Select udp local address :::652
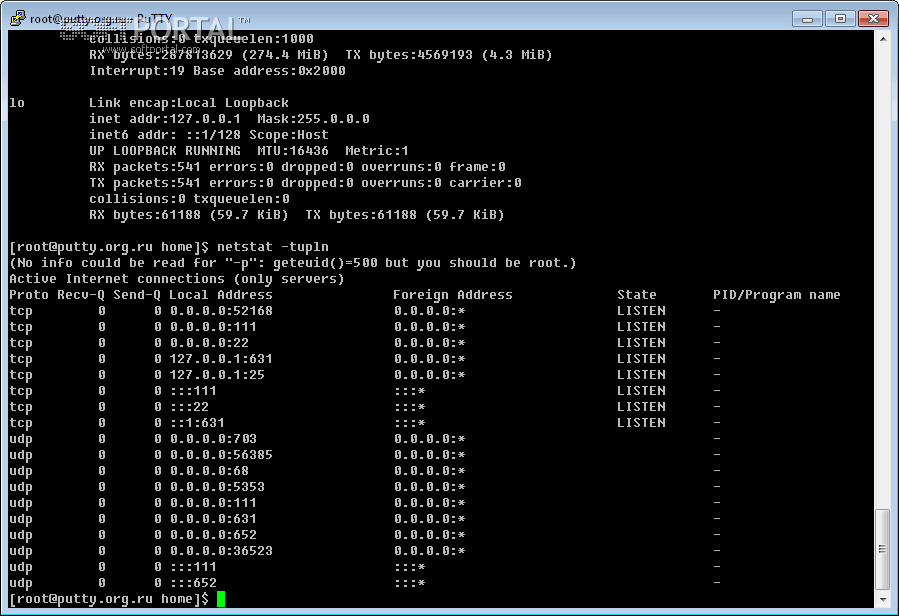 (193, 583)
